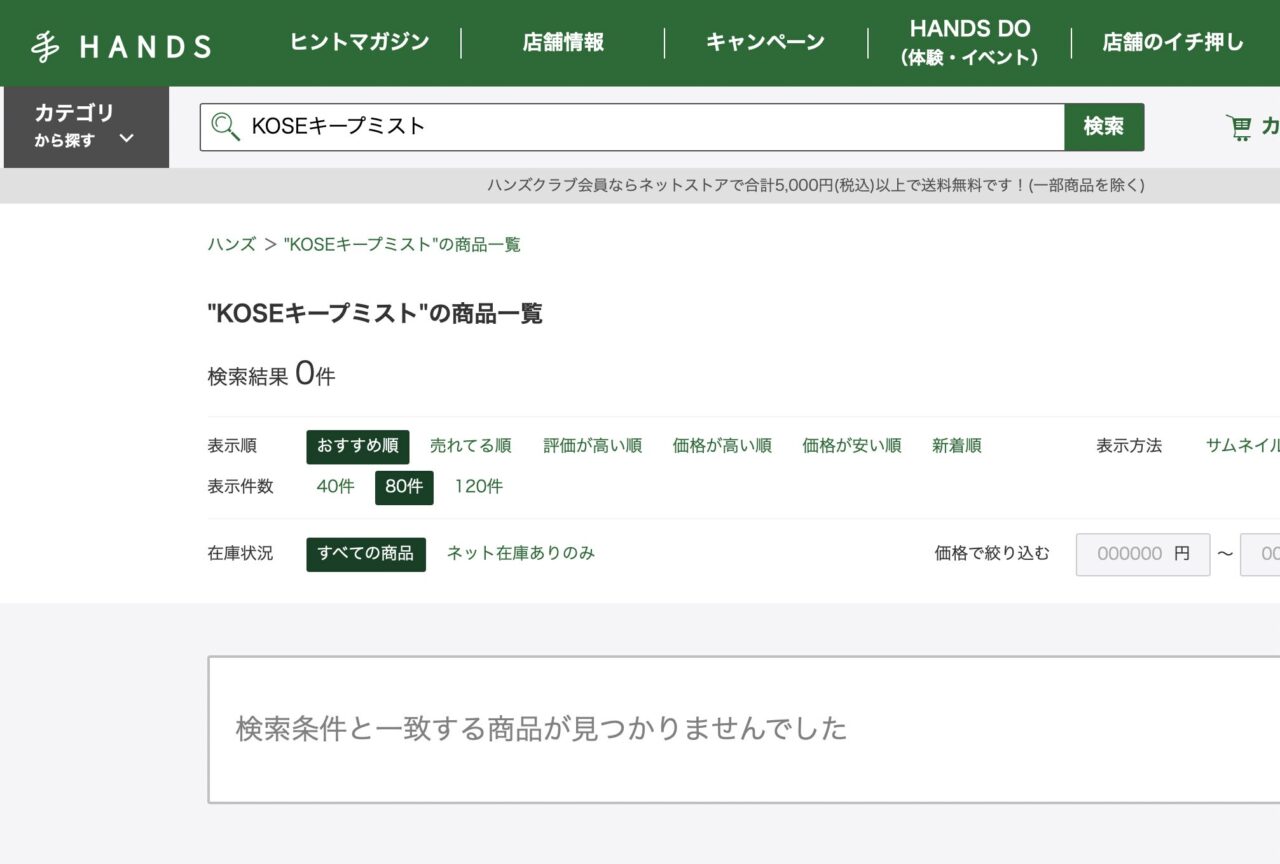Show 120件 per page
The image size is (1280, 864).
coord(479,487)
